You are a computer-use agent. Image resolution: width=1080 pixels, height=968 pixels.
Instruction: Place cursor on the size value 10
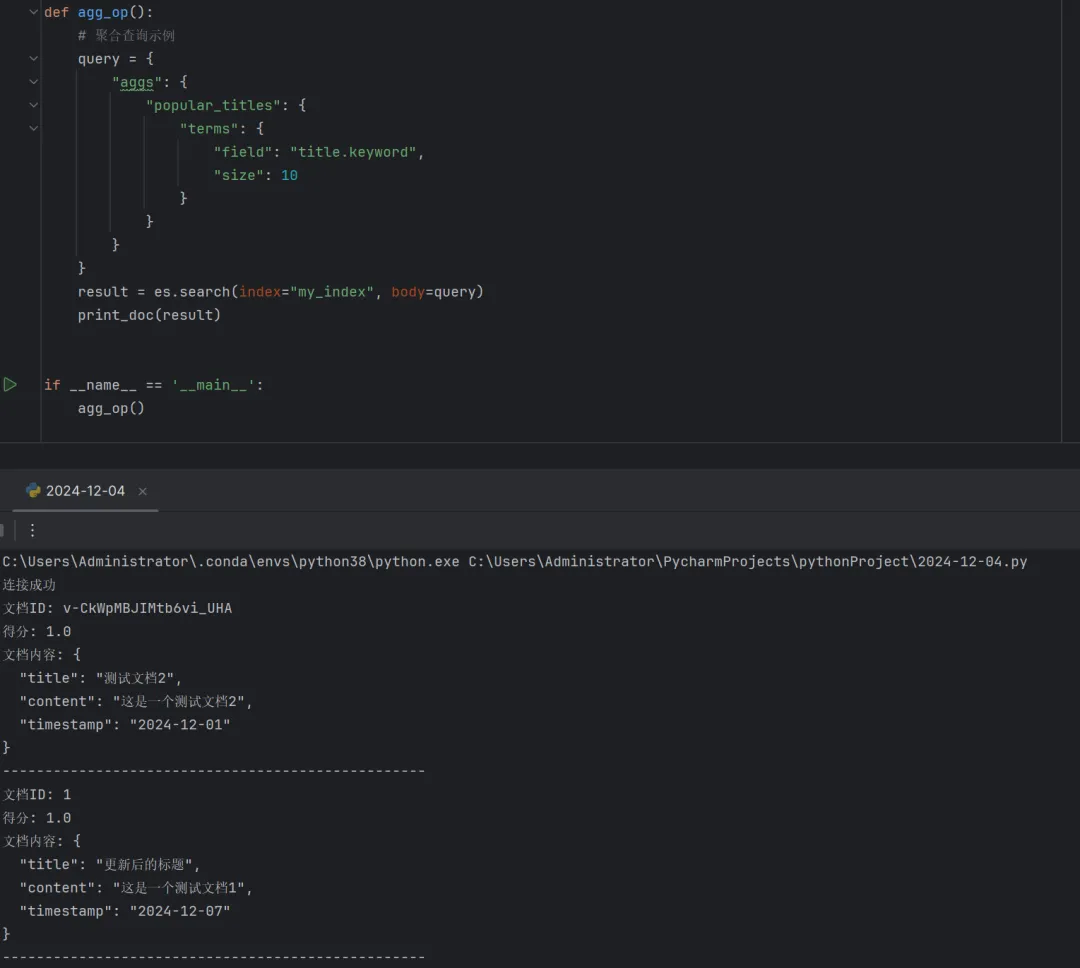(289, 175)
